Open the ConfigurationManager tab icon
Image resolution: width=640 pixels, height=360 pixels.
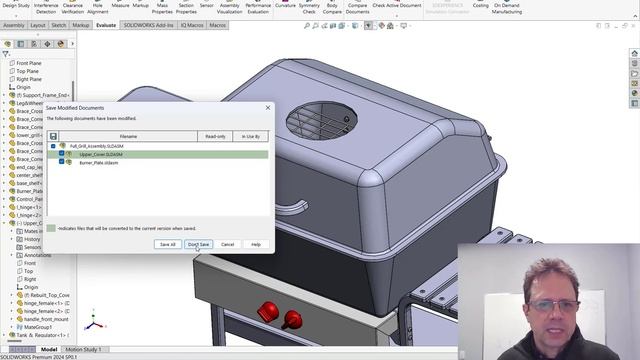pos(34,44)
